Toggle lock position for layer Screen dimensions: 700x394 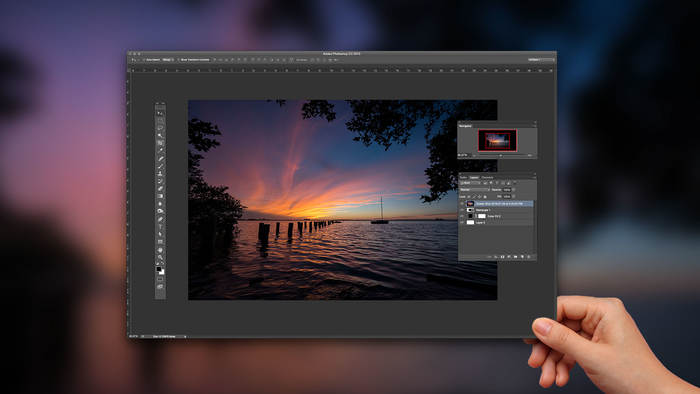[x=479, y=197]
